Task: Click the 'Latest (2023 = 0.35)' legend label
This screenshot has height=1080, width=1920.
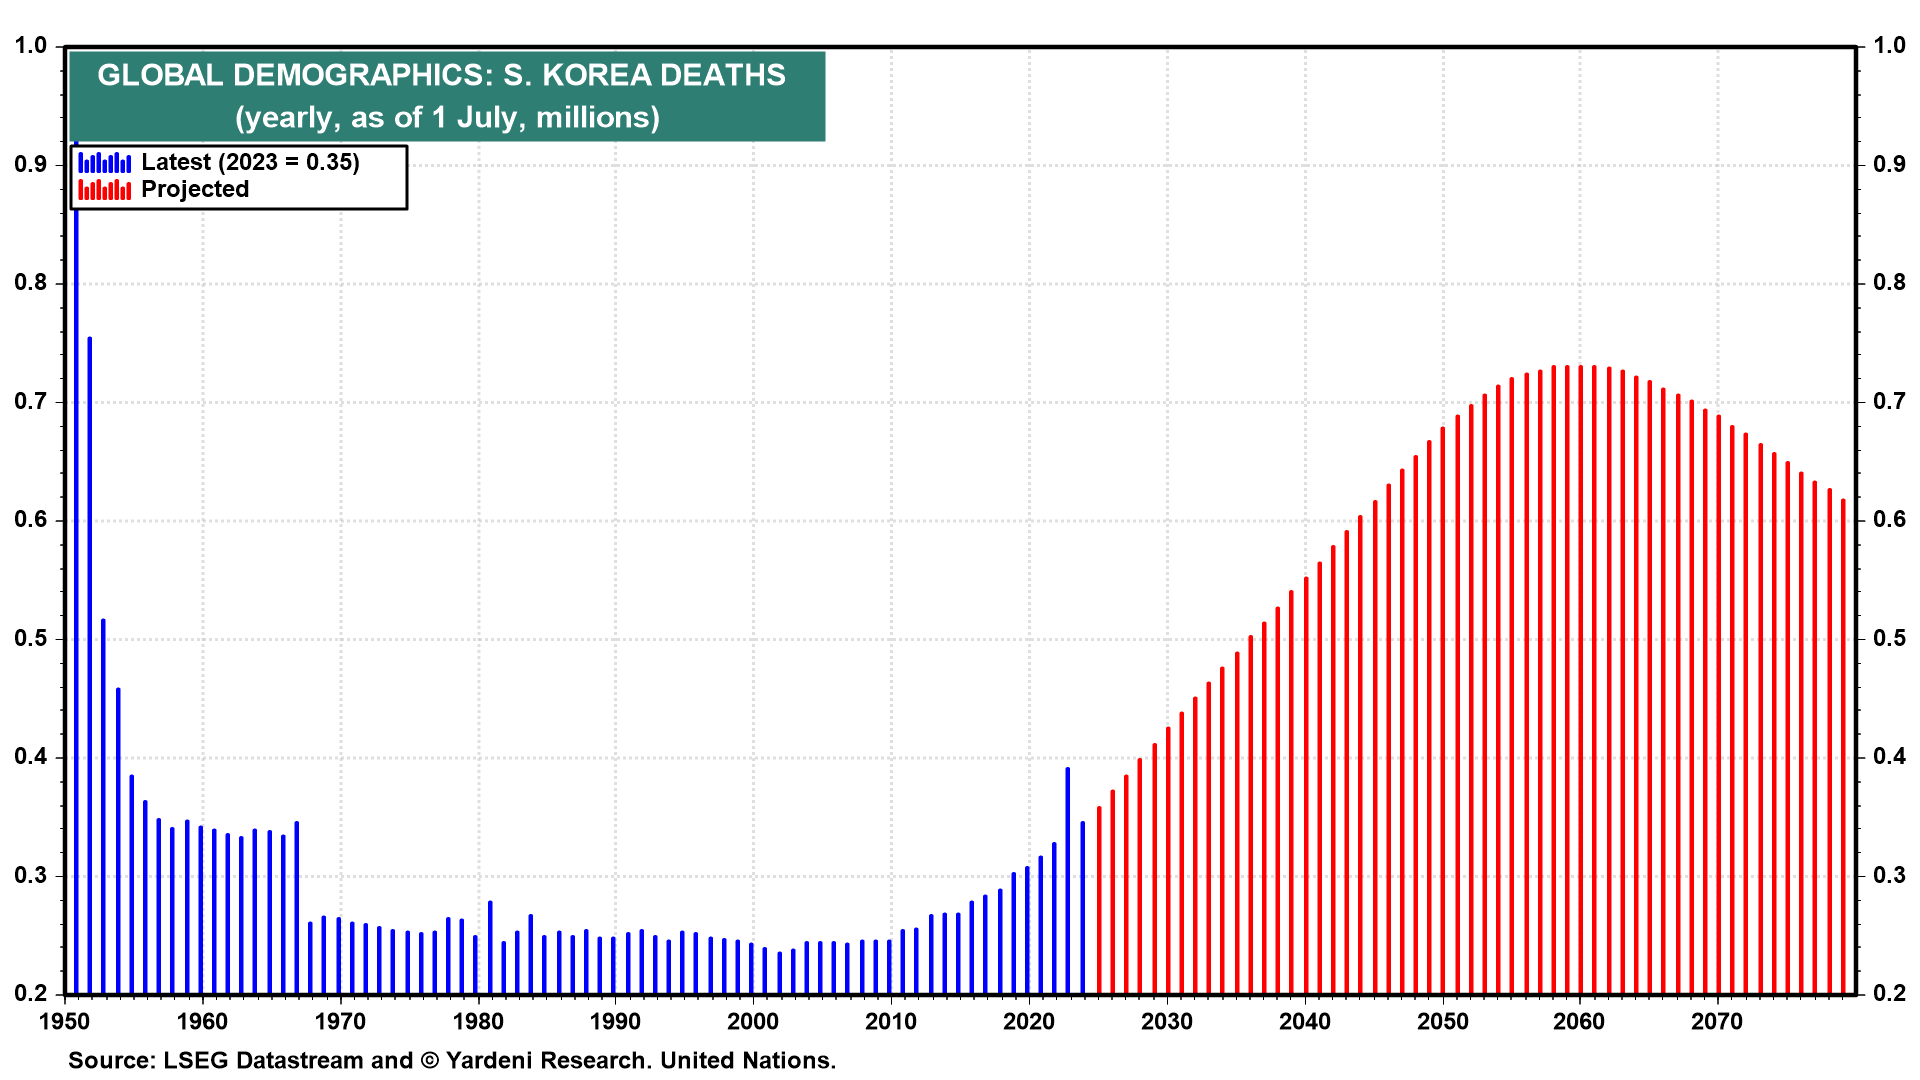Action: pyautogui.click(x=250, y=162)
